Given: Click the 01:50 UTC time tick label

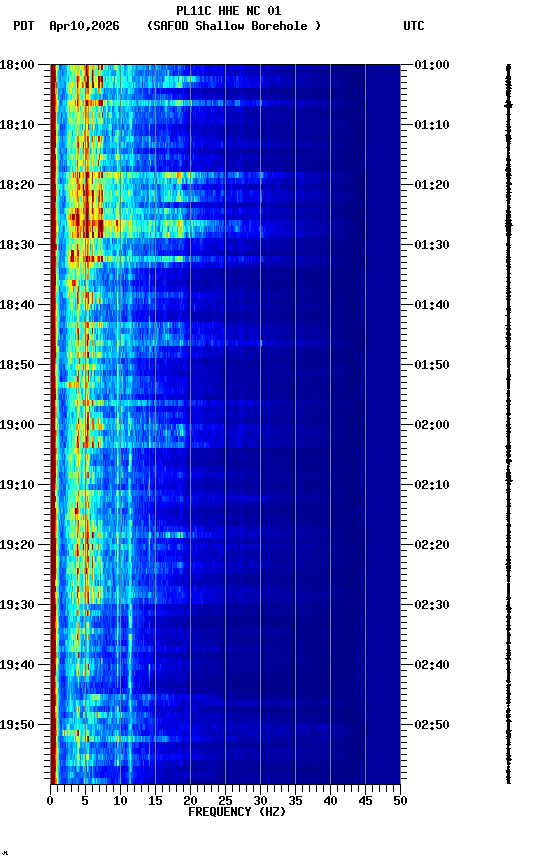Looking at the screenshot, I should pos(432,365).
